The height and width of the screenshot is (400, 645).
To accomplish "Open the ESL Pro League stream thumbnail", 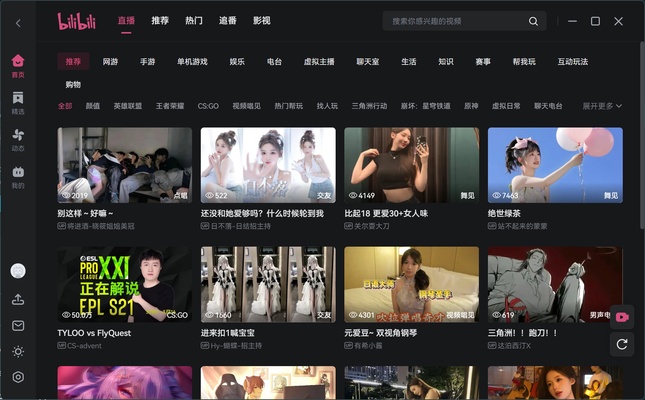I will tap(125, 284).
